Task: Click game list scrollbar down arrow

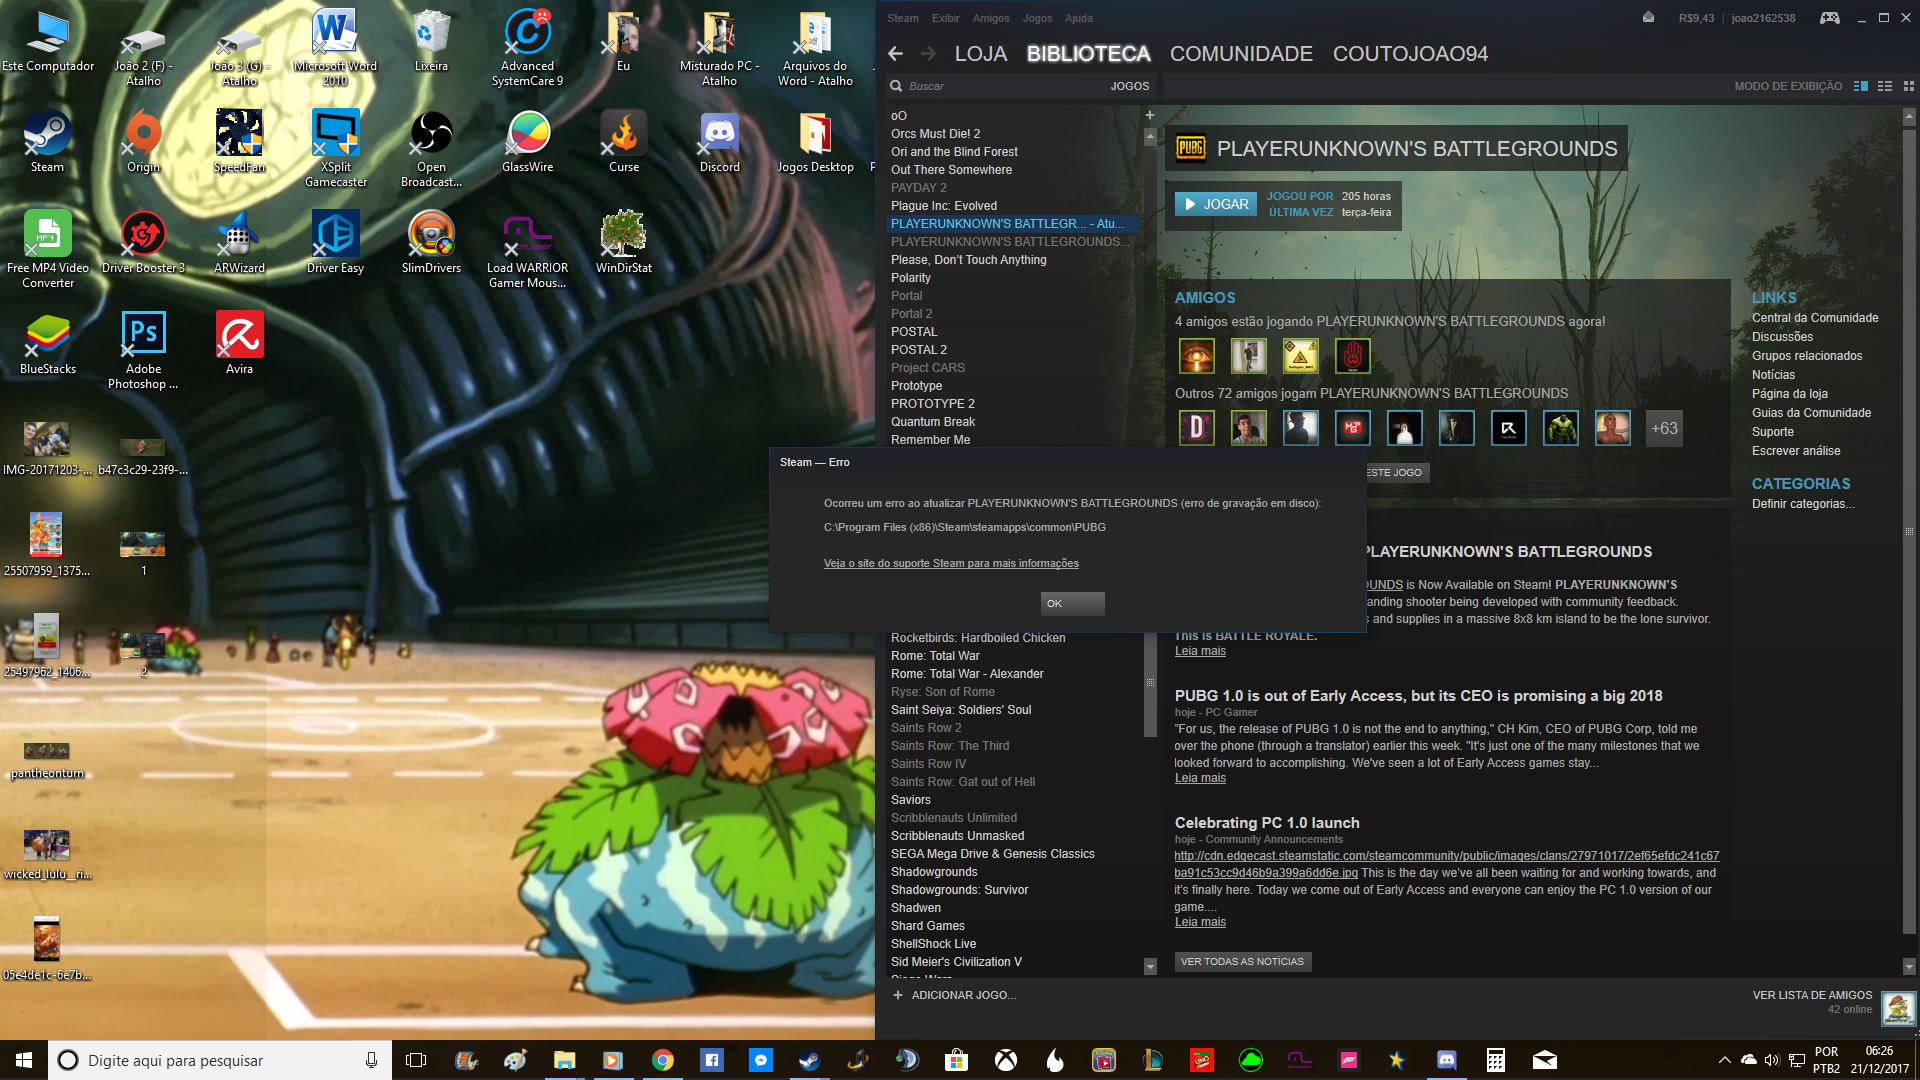Action: 1150,967
